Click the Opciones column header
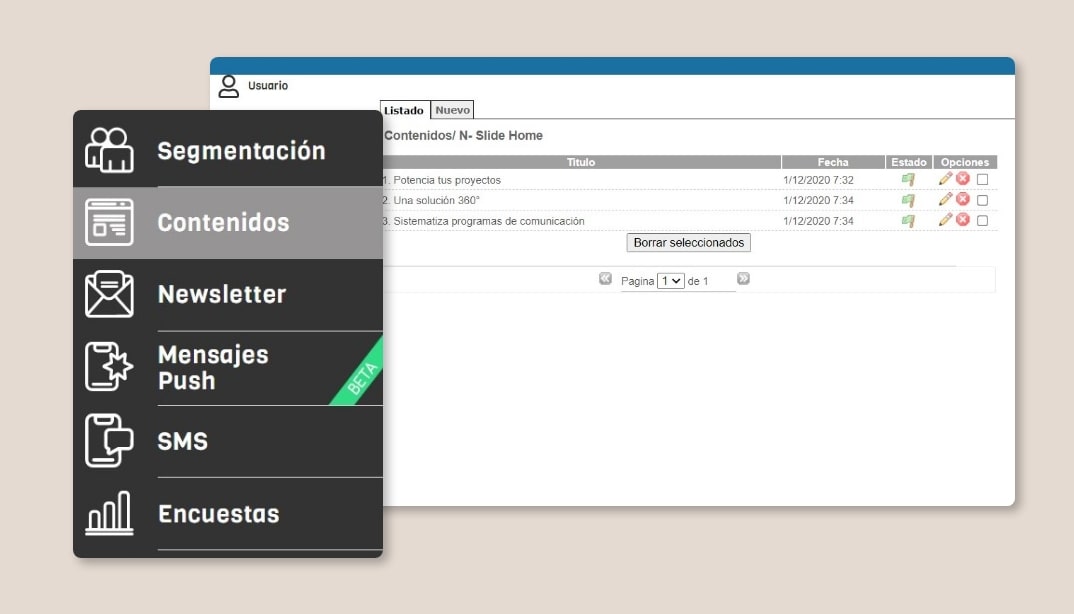Viewport: 1074px width, 614px height. click(x=965, y=162)
